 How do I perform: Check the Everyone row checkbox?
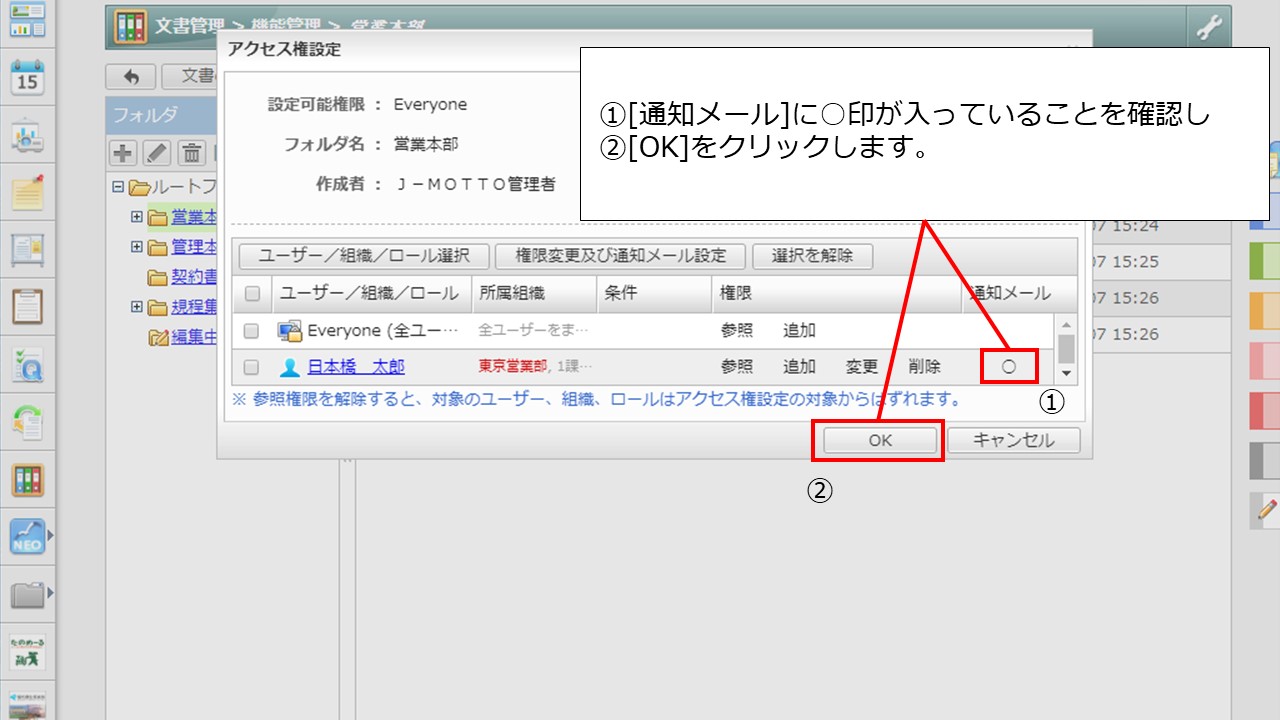point(252,331)
